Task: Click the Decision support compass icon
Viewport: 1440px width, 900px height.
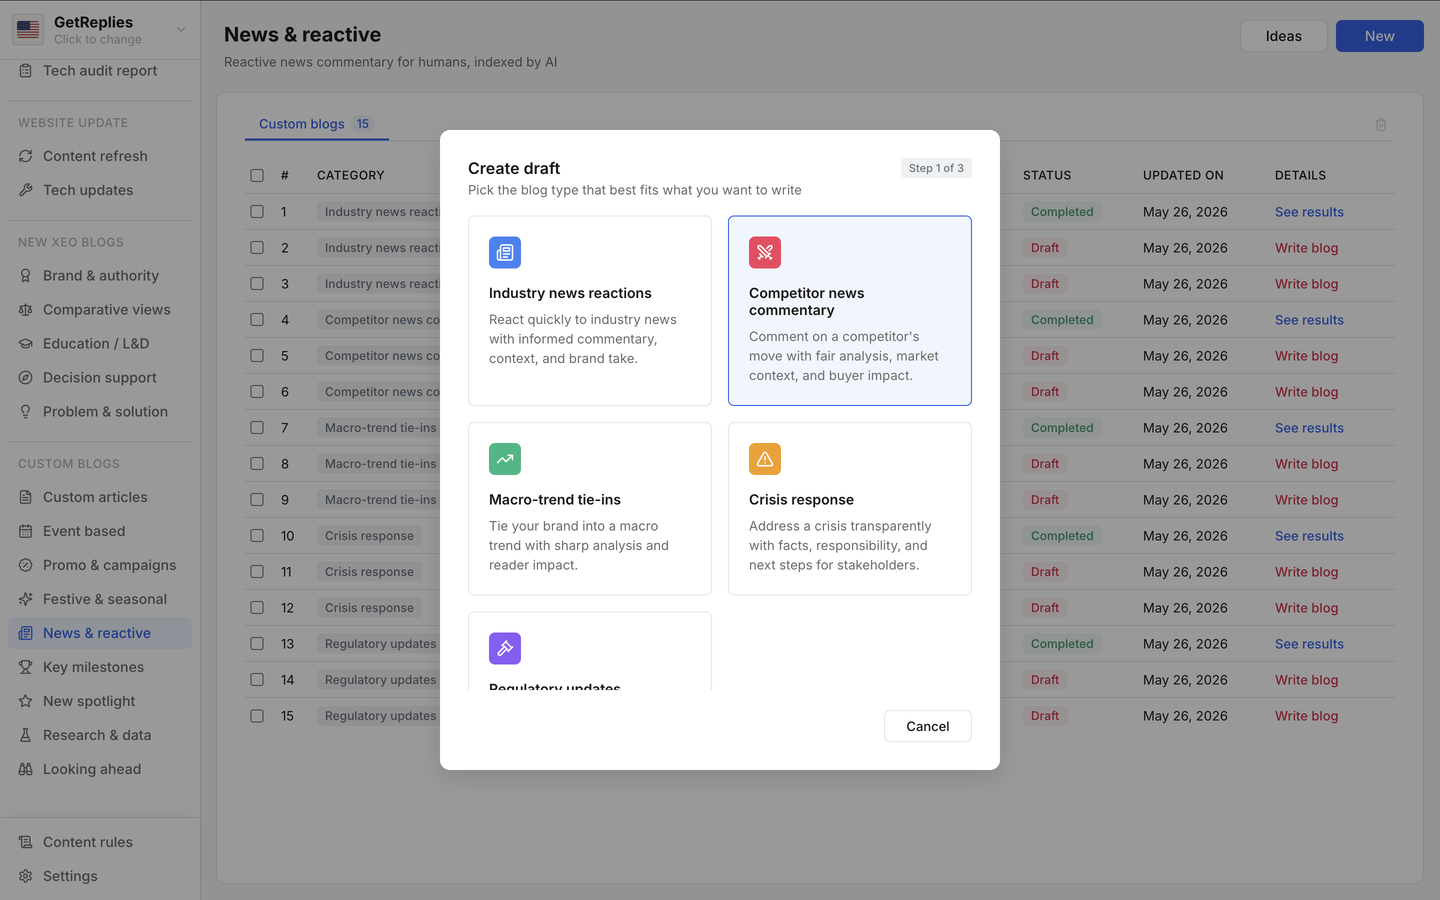Action: tap(26, 378)
